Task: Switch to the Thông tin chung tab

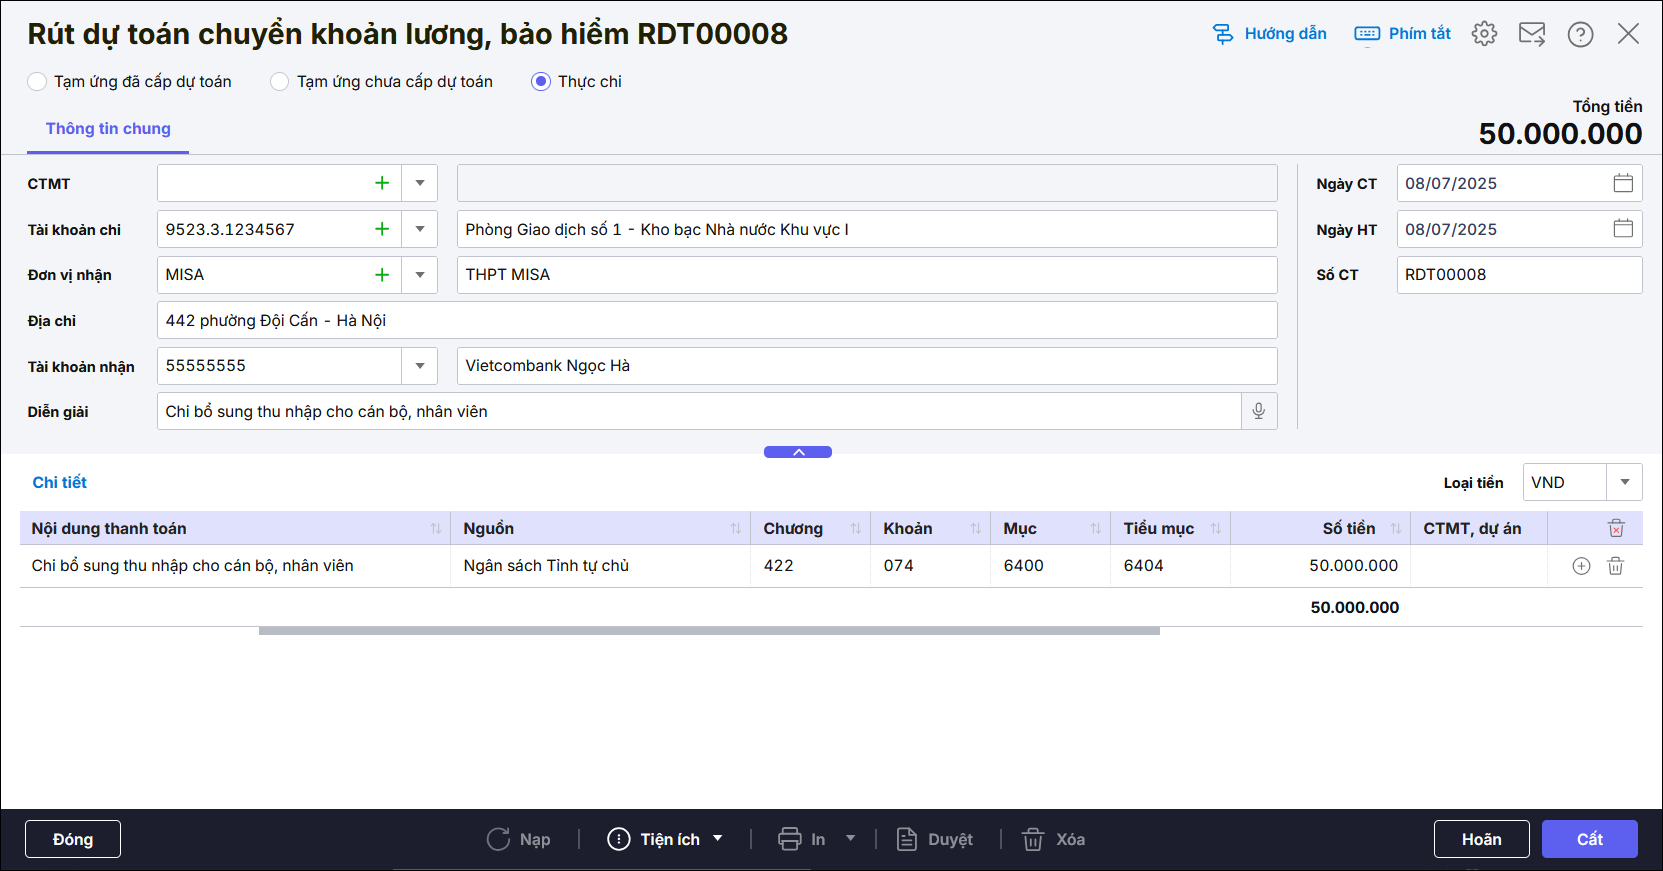Action: pyautogui.click(x=108, y=129)
